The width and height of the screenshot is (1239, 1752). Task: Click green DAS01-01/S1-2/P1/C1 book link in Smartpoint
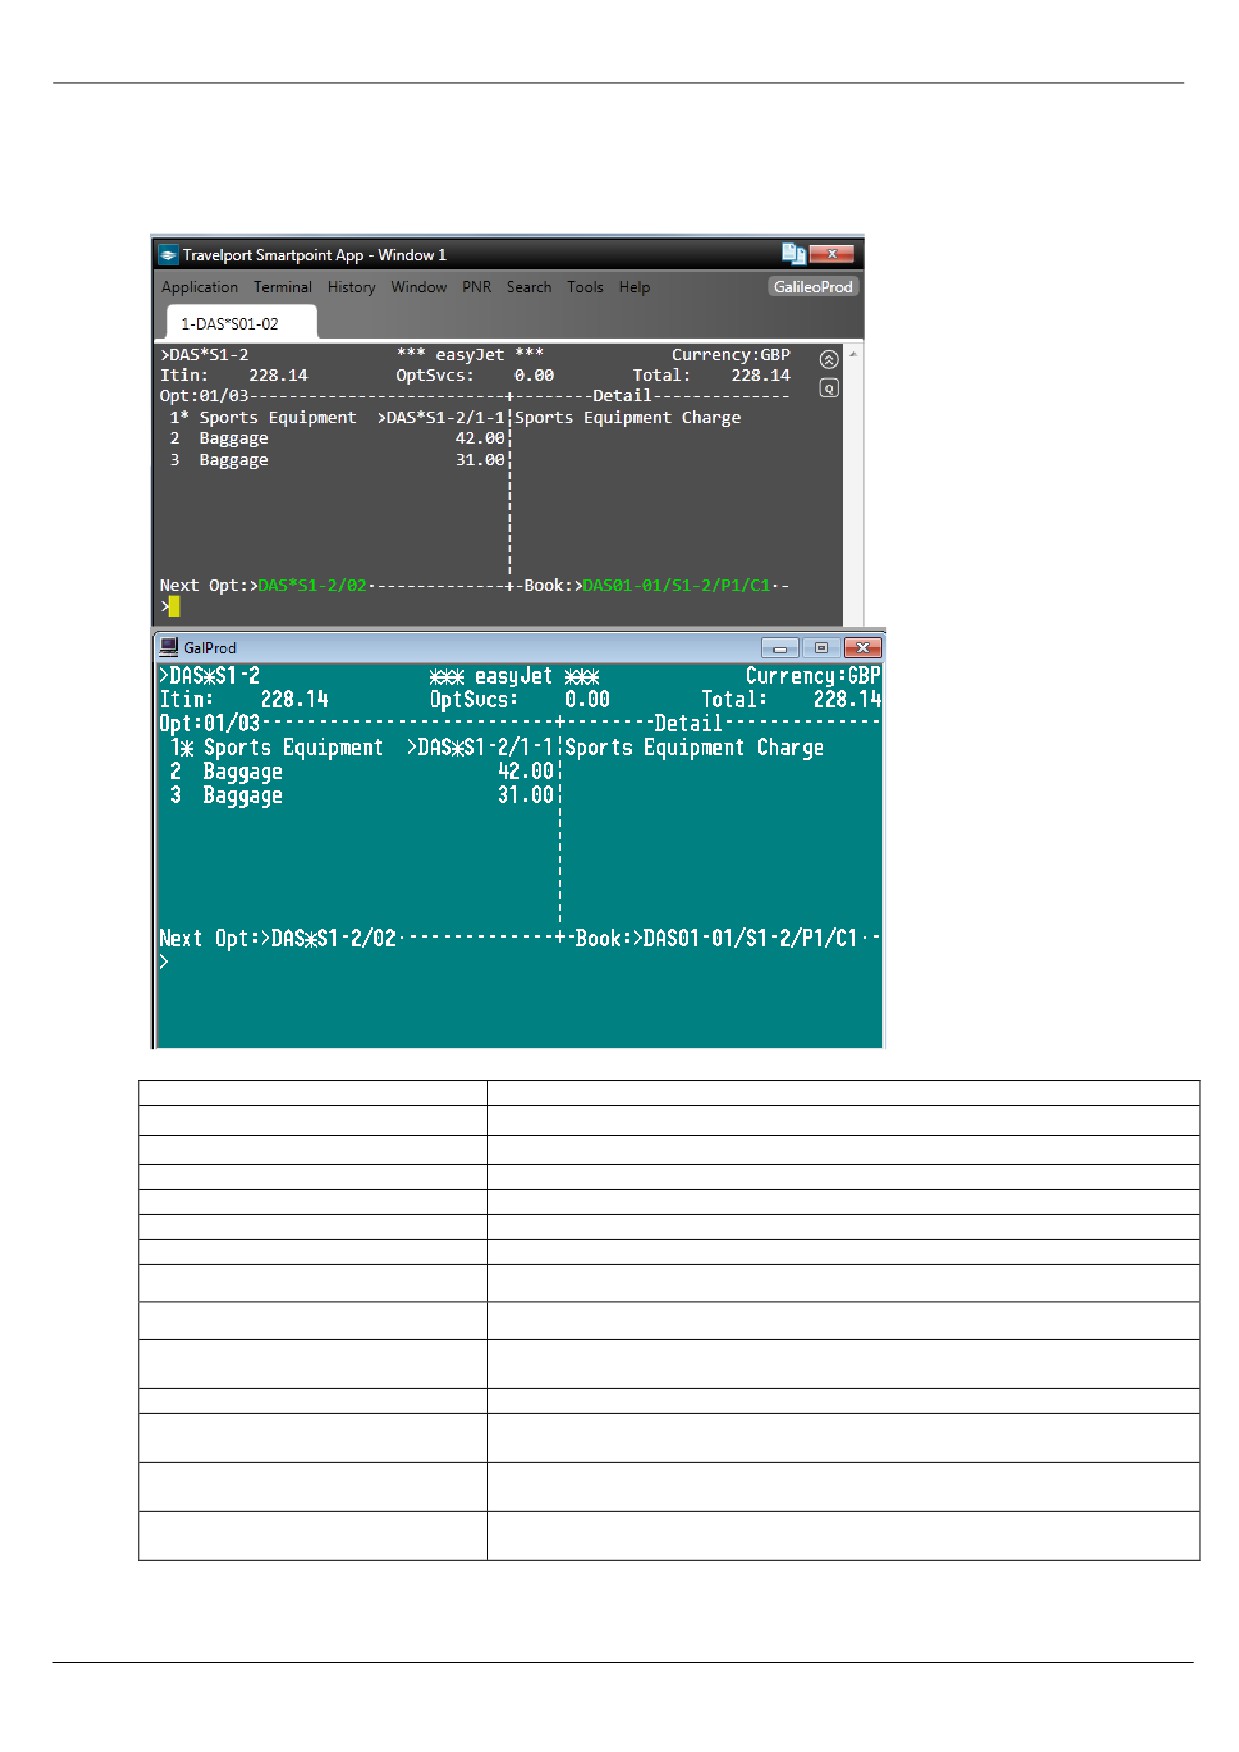(x=676, y=585)
